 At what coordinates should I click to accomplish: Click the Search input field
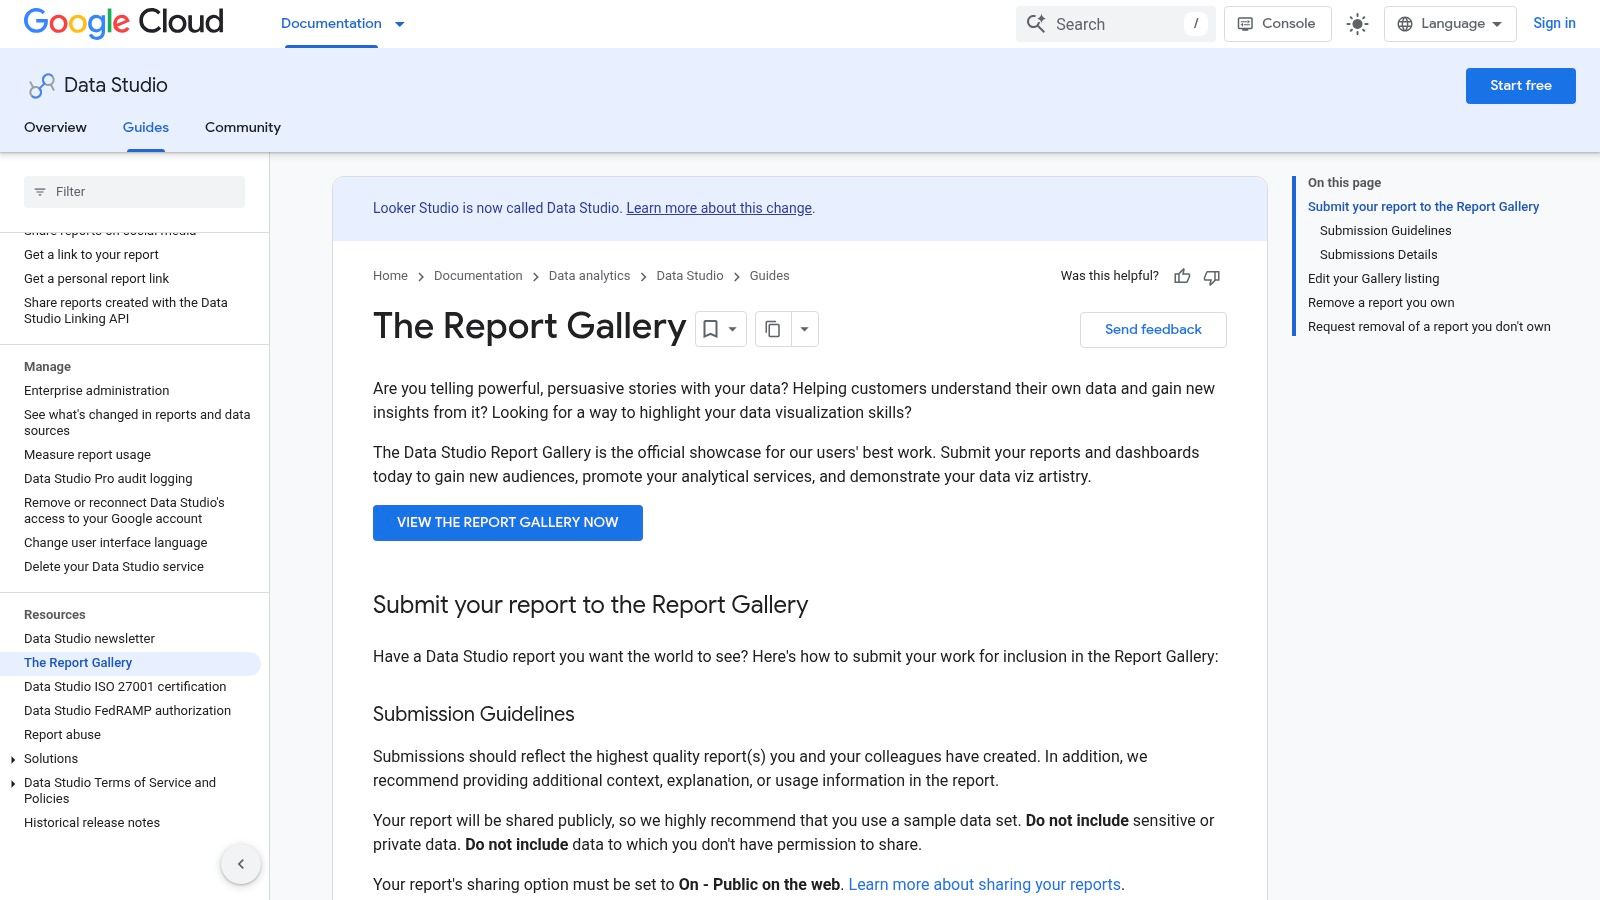click(x=1115, y=24)
